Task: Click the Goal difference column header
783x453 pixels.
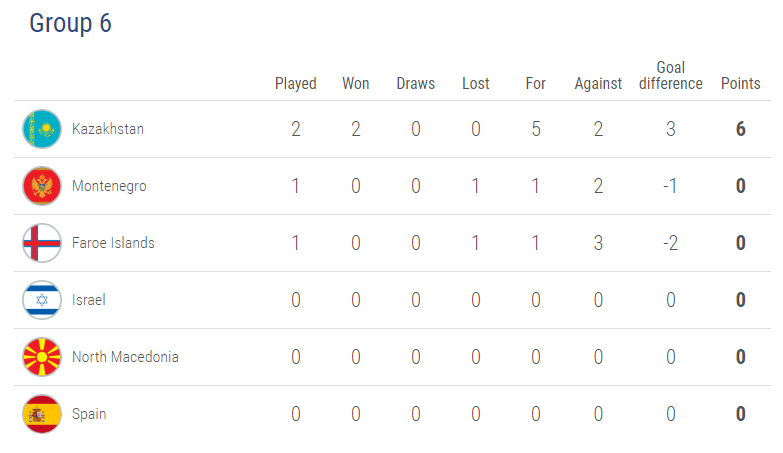Action: click(x=671, y=75)
